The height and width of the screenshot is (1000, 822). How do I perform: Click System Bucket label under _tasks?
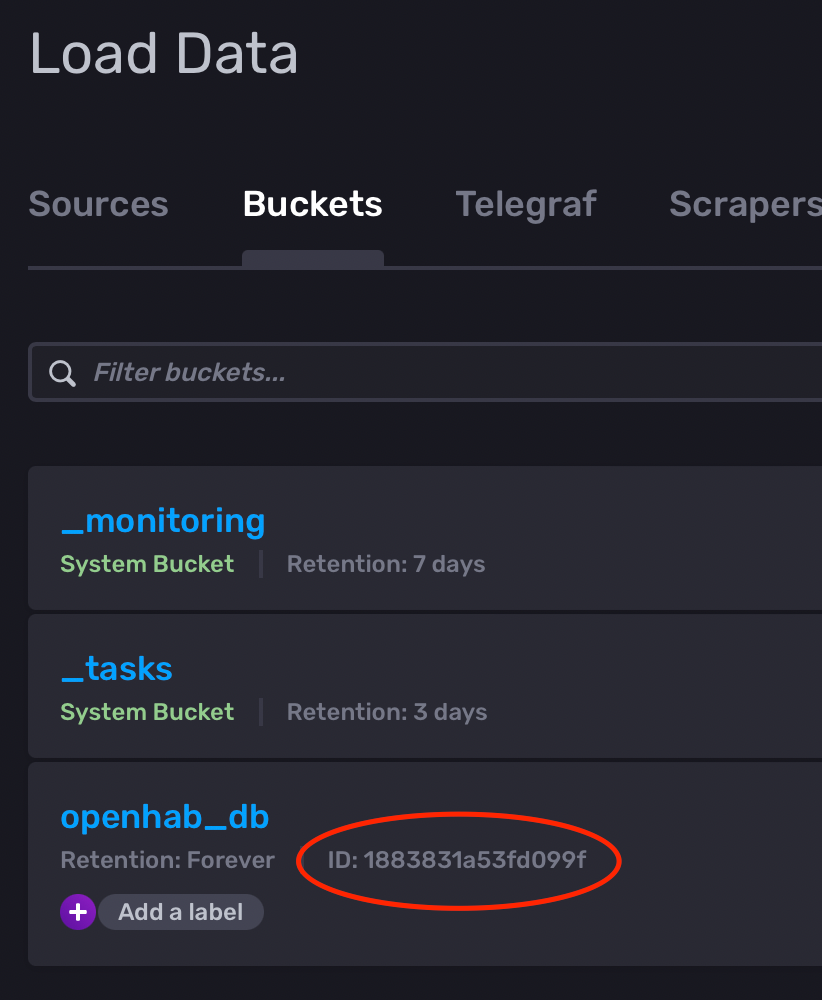pos(147,712)
